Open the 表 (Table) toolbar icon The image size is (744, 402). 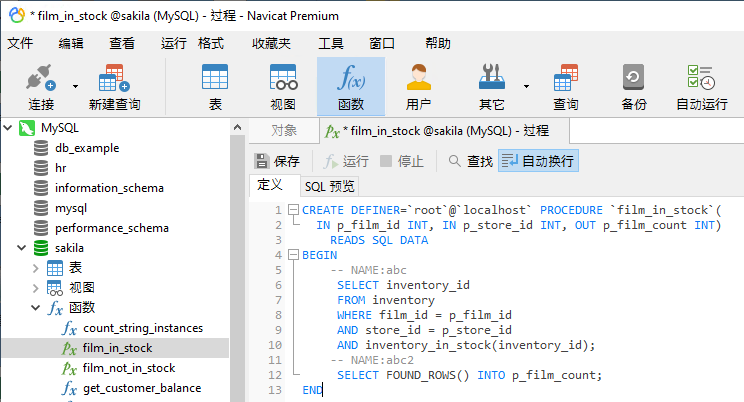pos(215,87)
